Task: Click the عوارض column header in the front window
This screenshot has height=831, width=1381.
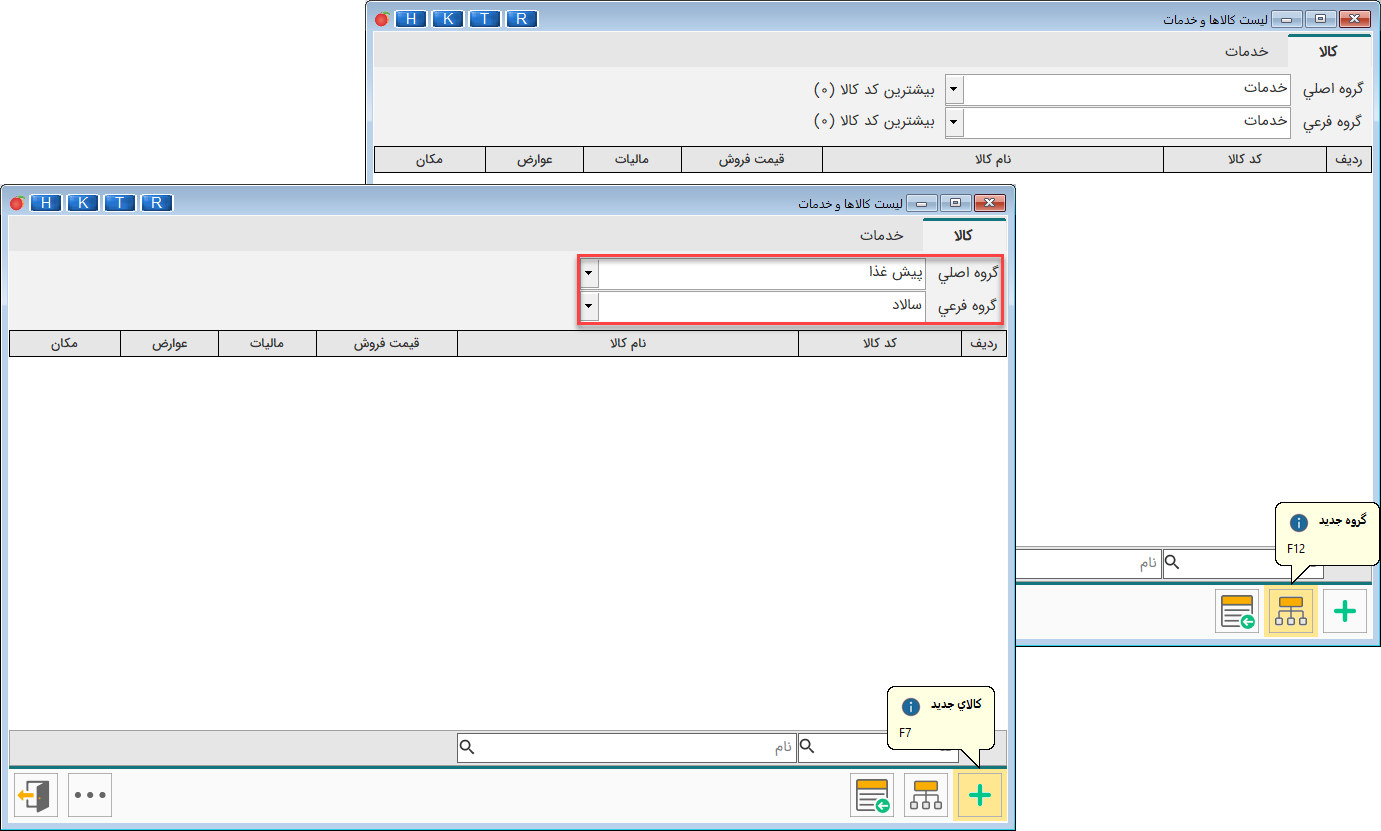Action: coord(169,344)
